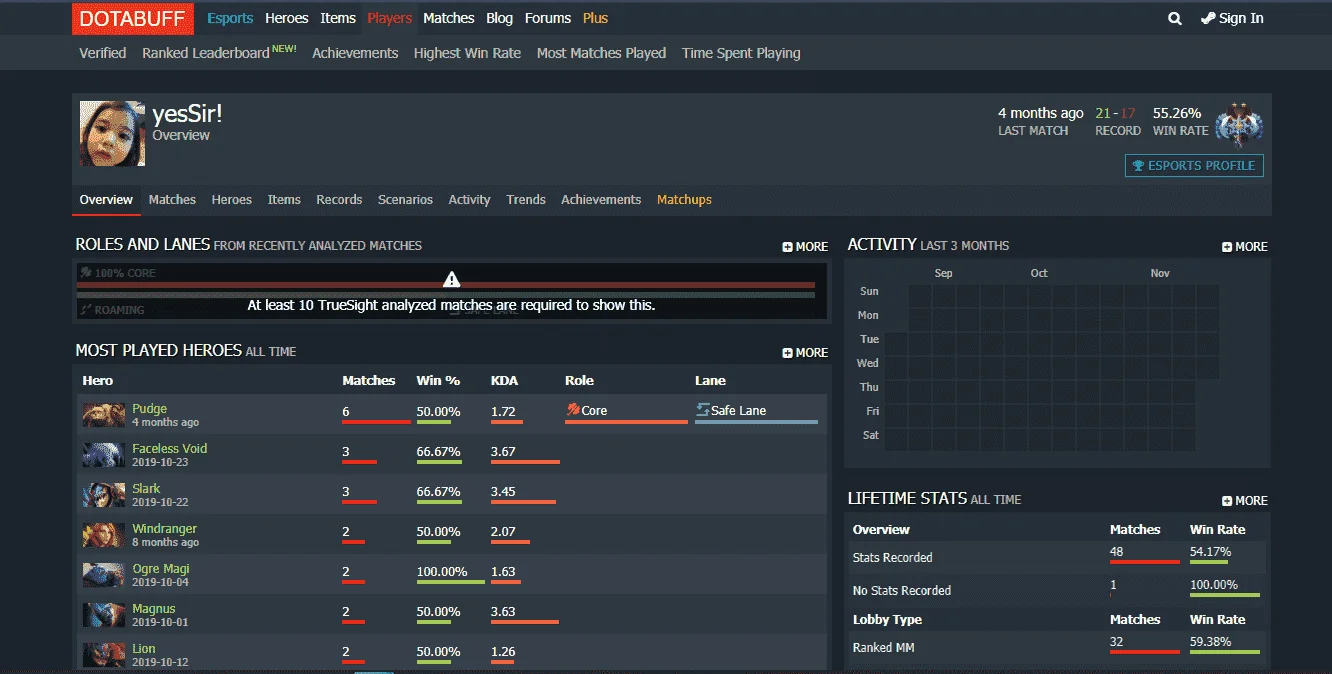Switch to the Activity tab

pyautogui.click(x=469, y=200)
